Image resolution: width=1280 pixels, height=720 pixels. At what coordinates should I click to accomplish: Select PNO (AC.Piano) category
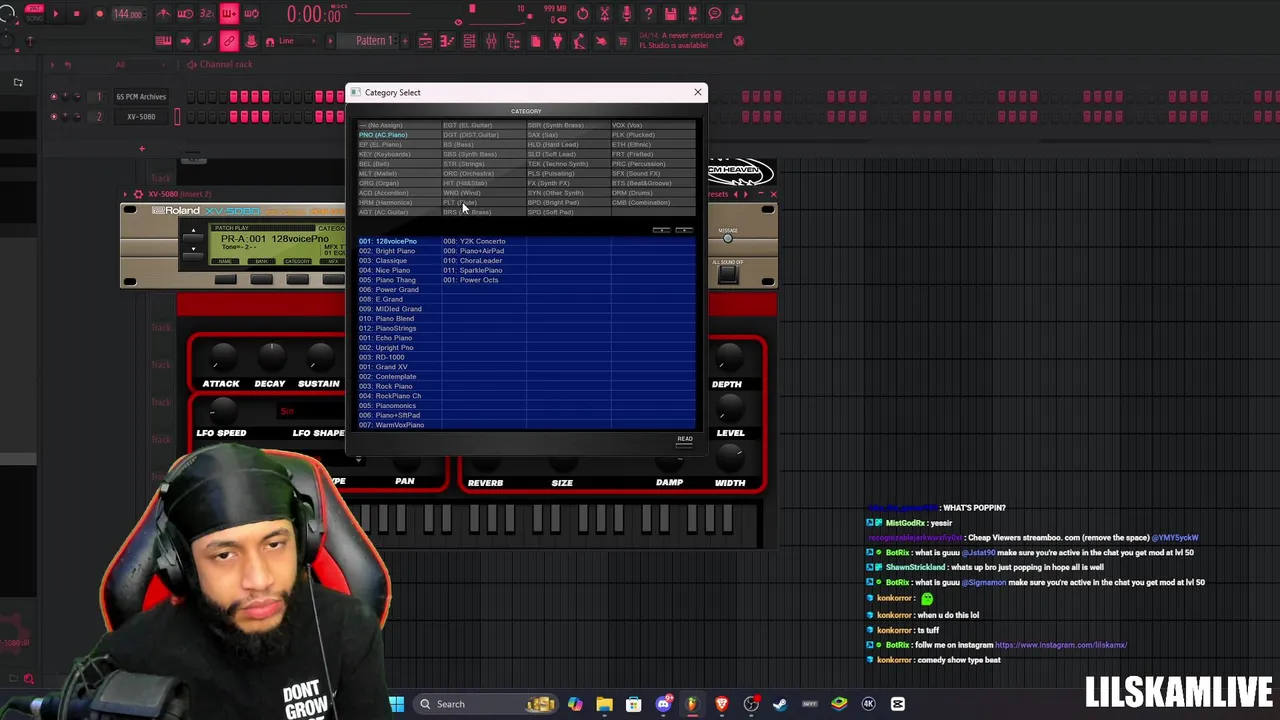(399, 135)
